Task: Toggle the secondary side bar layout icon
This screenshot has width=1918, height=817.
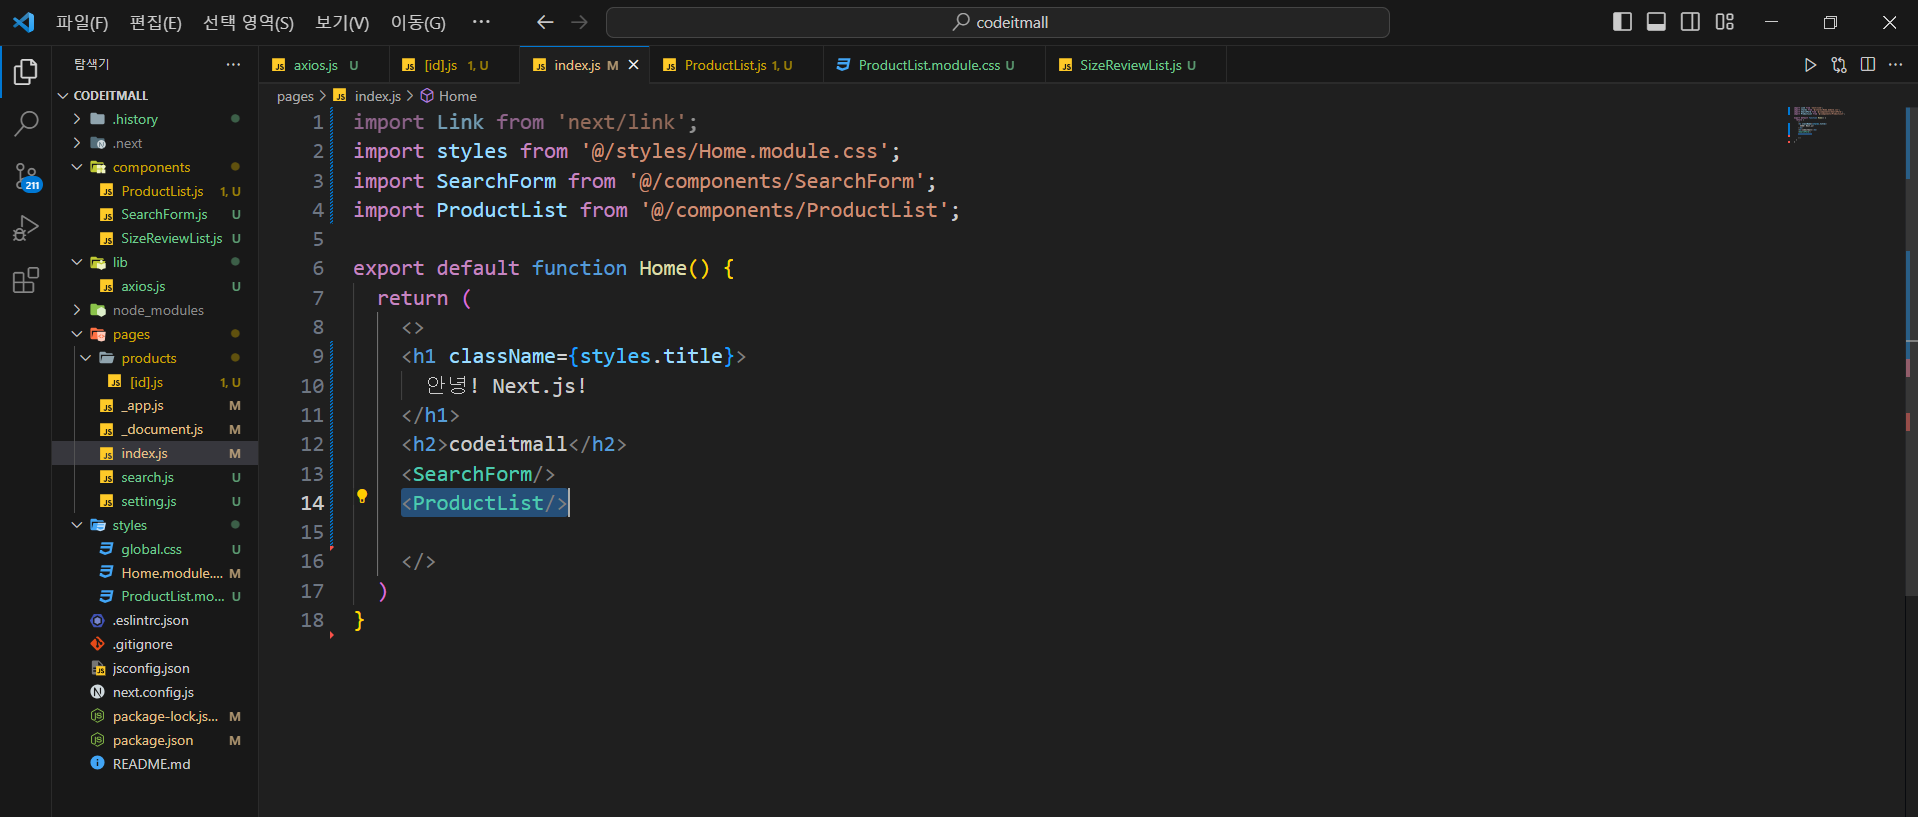Action: tap(1691, 22)
